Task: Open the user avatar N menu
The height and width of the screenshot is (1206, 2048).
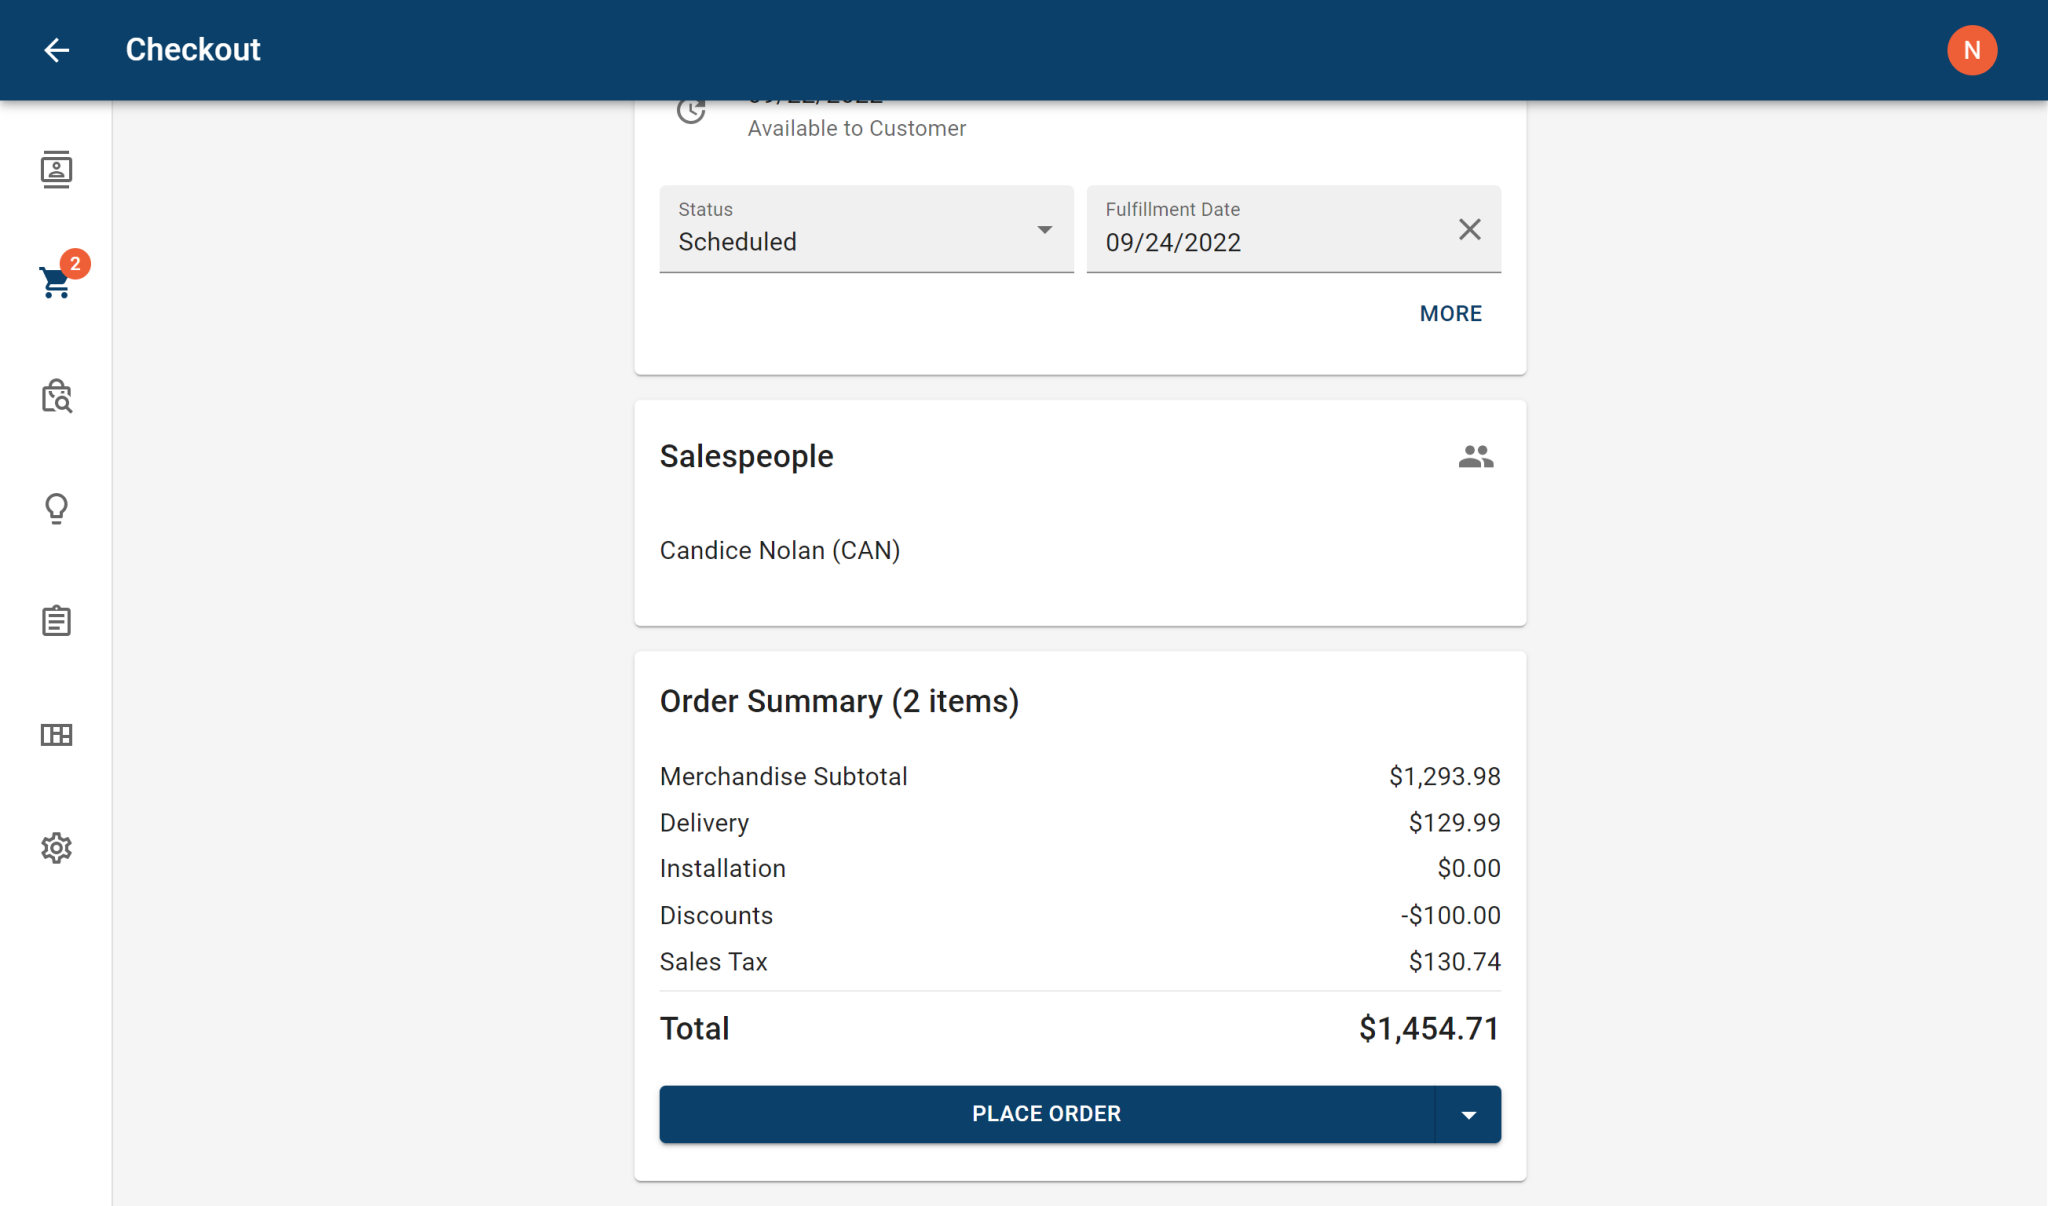Action: coord(1971,50)
